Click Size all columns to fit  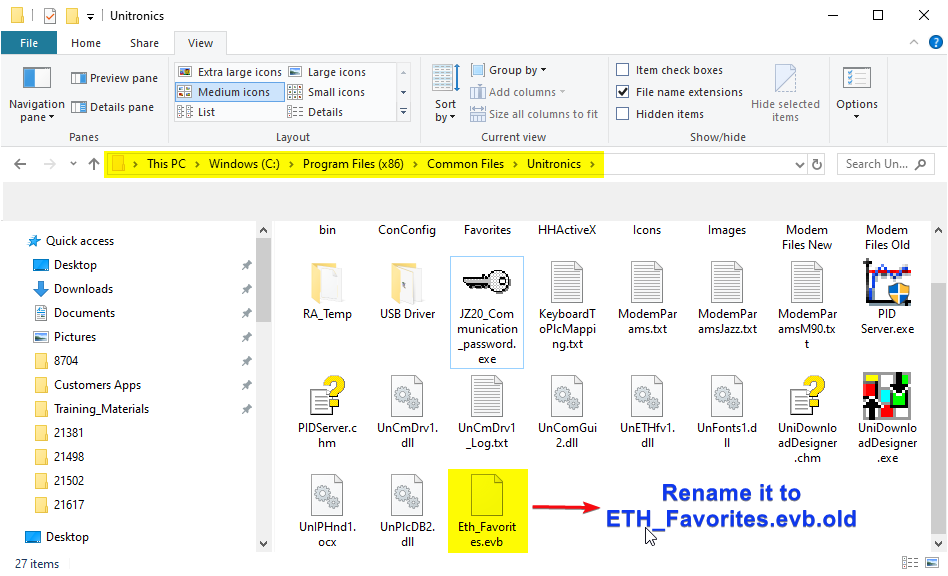point(542,114)
